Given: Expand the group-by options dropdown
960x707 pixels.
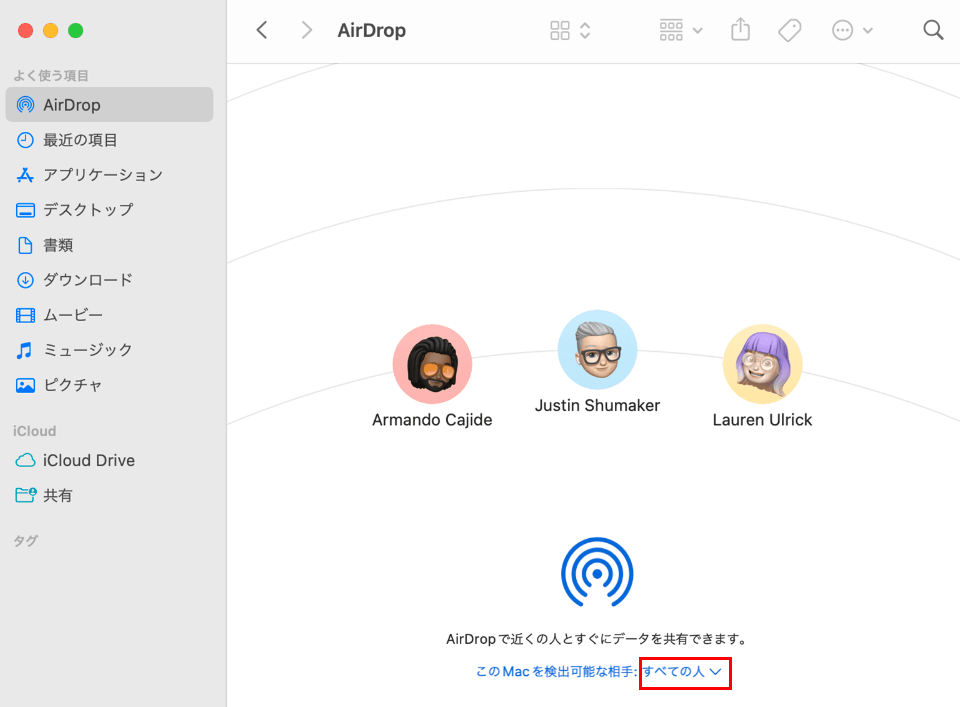Looking at the screenshot, I should click(x=681, y=30).
